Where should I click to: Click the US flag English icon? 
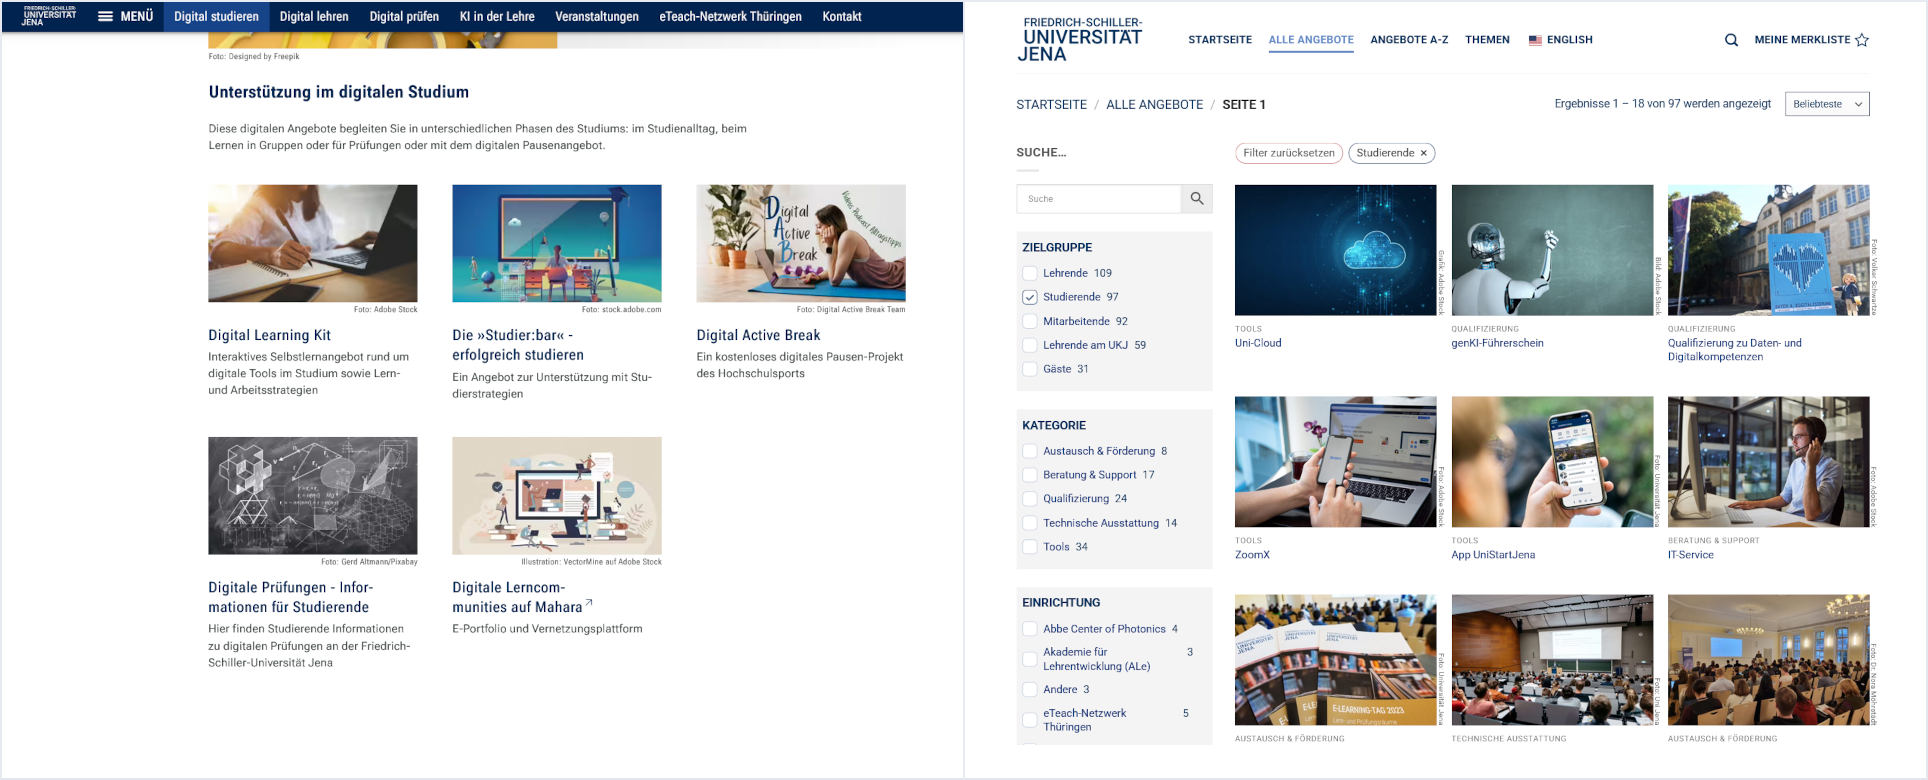[1535, 40]
